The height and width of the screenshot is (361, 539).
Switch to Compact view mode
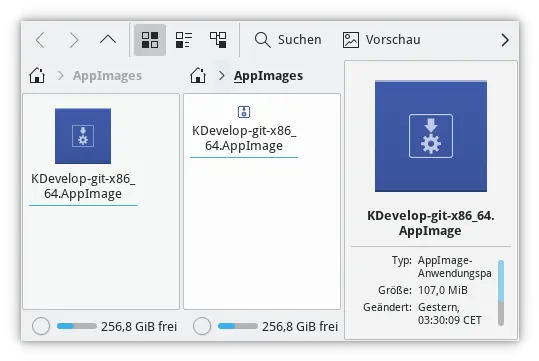(184, 40)
